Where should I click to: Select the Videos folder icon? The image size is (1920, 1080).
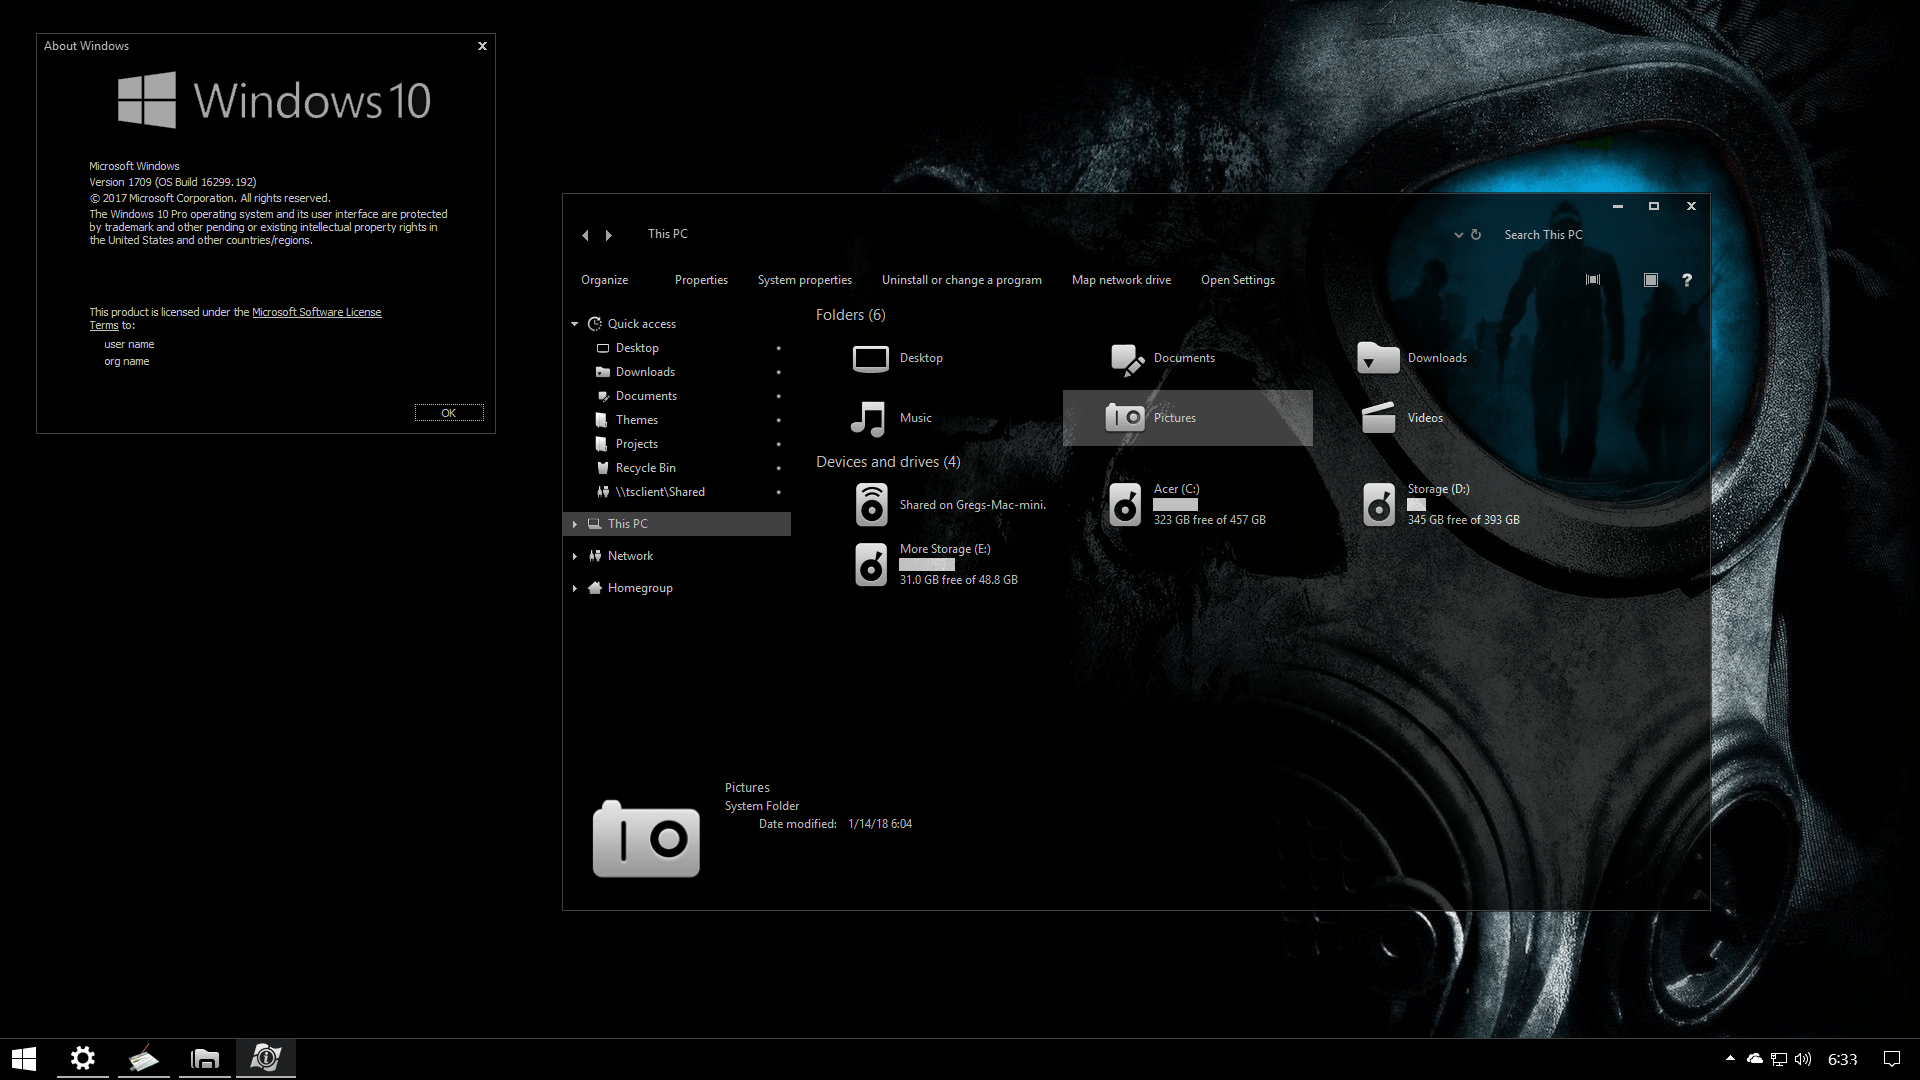[1378, 418]
